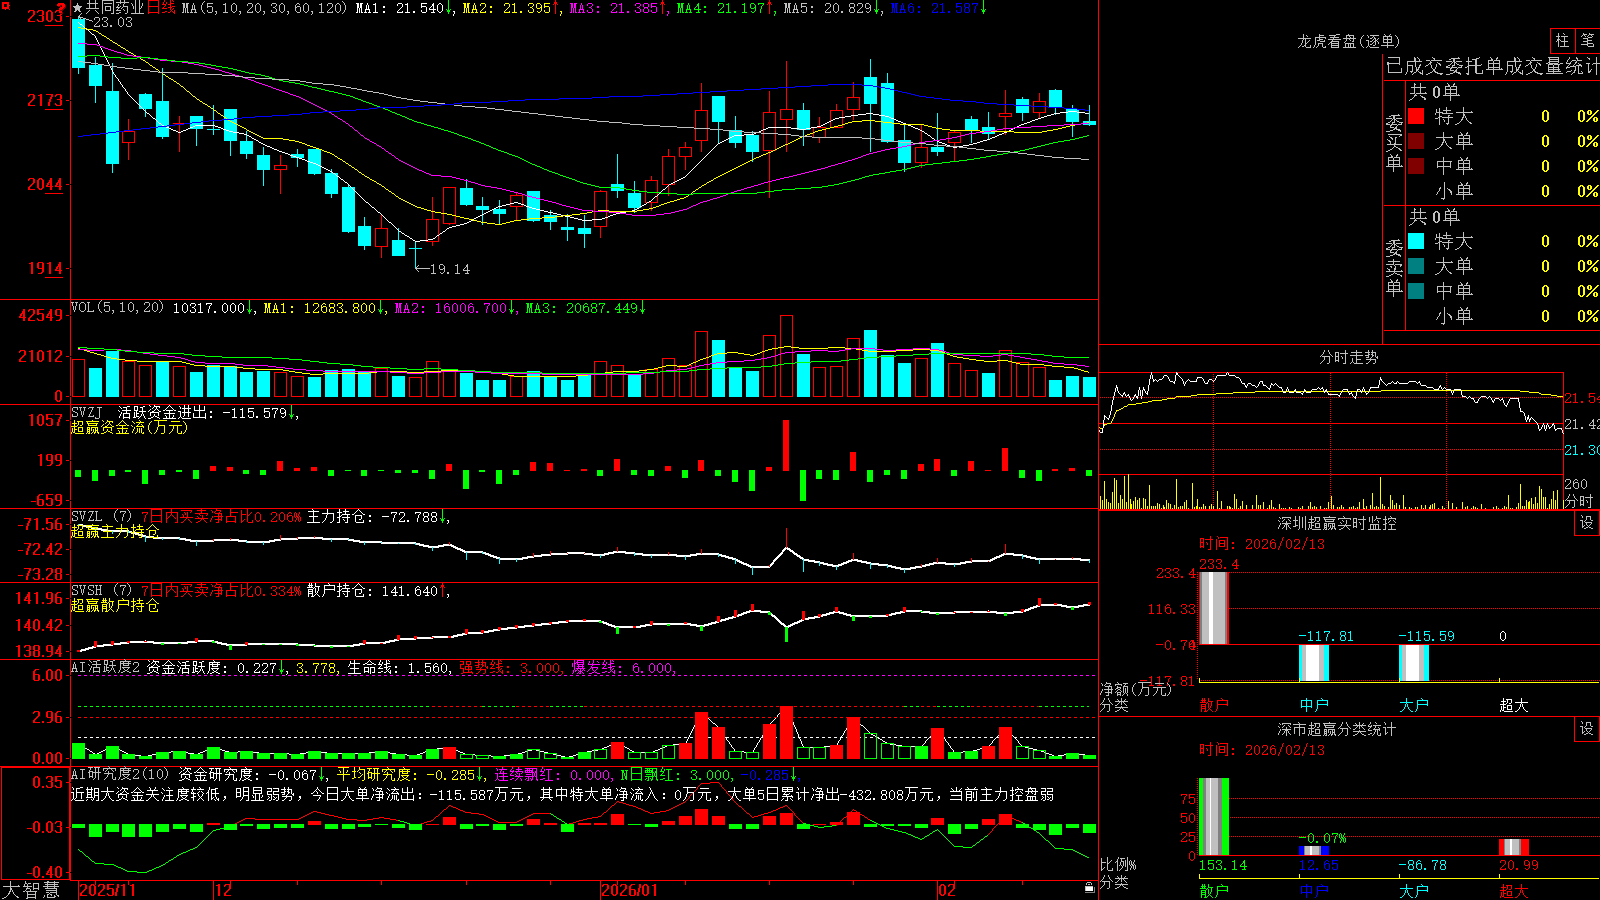Screen dimensions: 1600x900
Task: Click the red question mark help icon
Action: [x=60, y=8]
